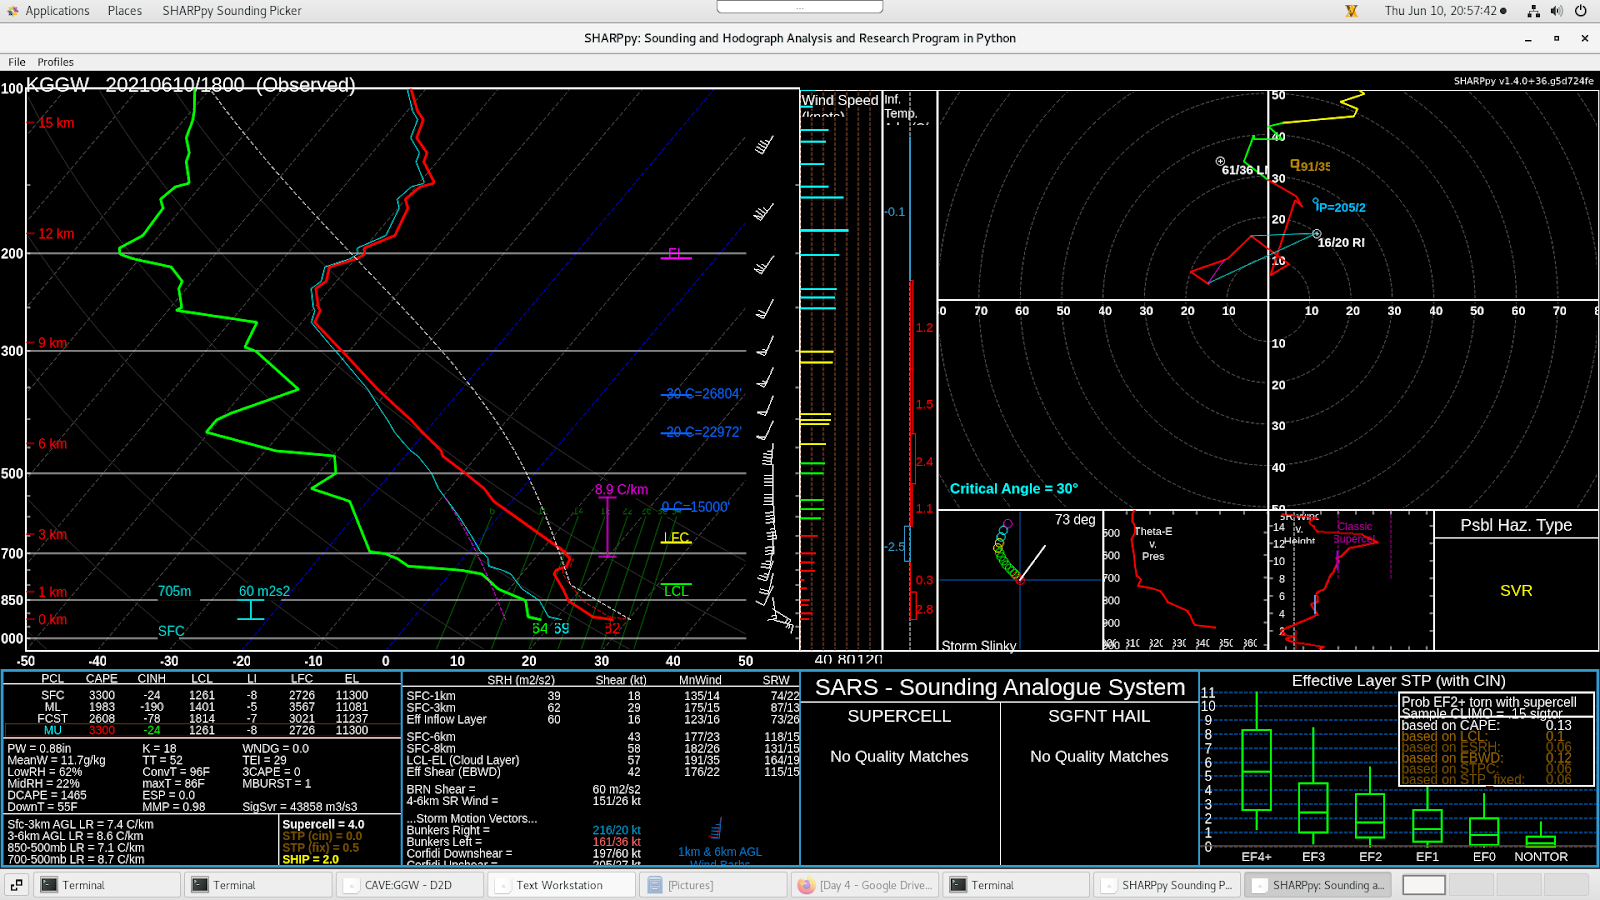This screenshot has width=1600, height=900.
Task: Open the clock showing Thu Jun 10
Action: [x=1444, y=11]
